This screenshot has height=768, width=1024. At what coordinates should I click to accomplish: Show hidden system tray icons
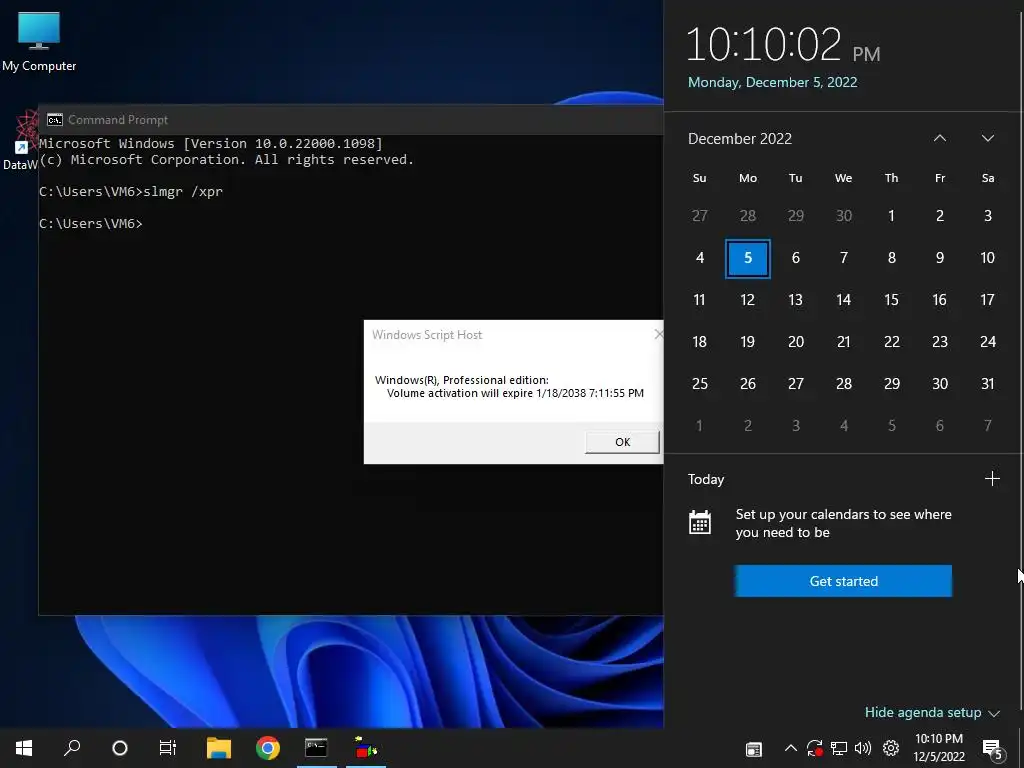[790, 748]
